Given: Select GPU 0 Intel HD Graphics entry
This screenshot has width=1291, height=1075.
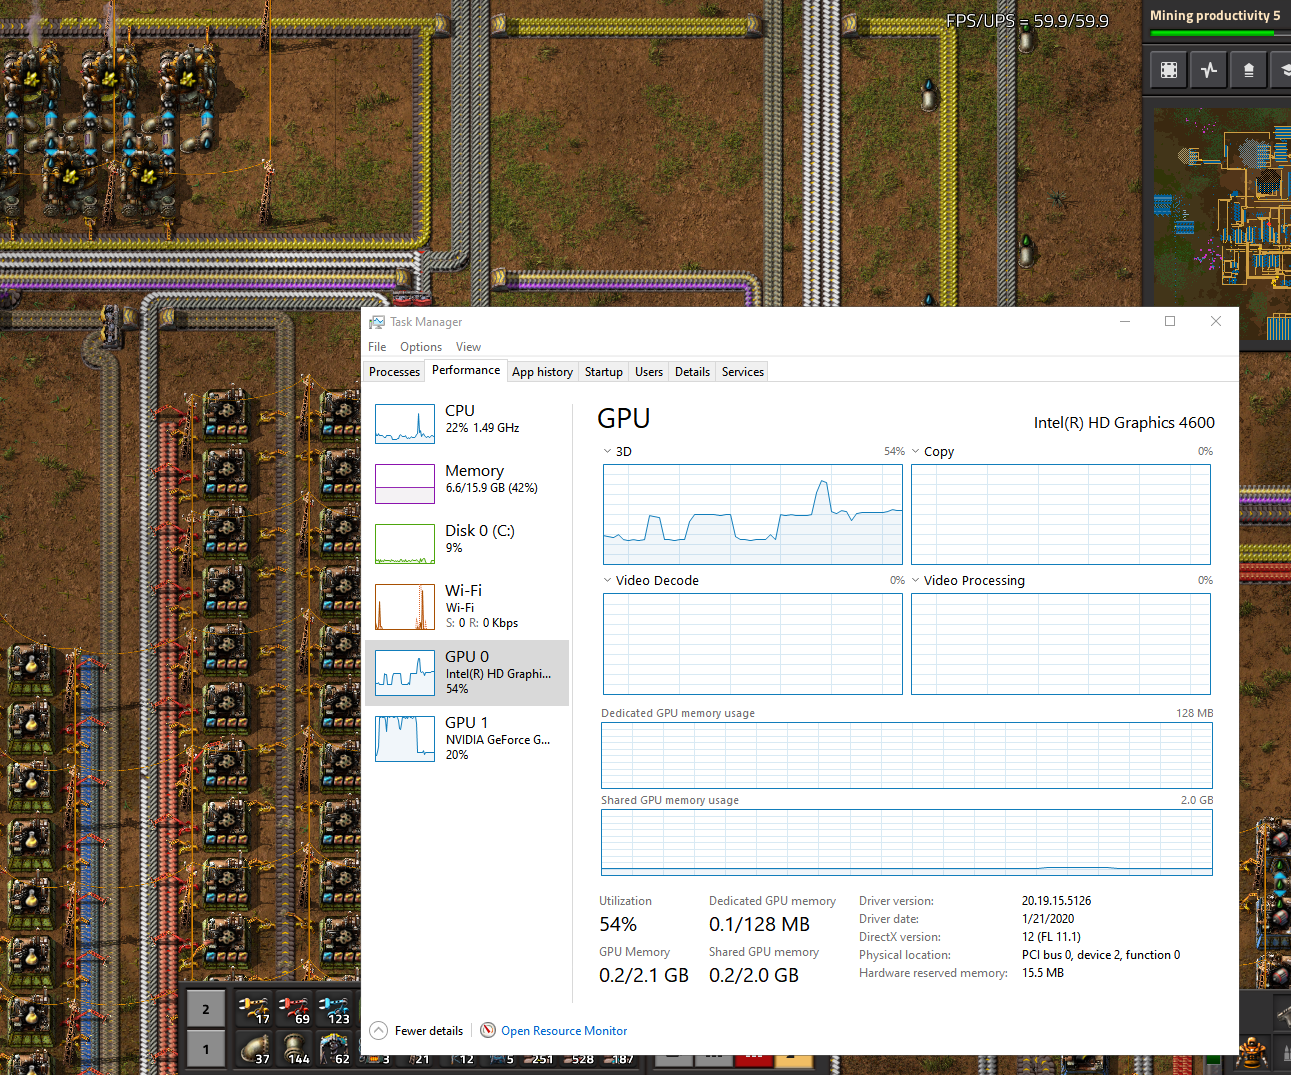Looking at the screenshot, I should coord(467,673).
